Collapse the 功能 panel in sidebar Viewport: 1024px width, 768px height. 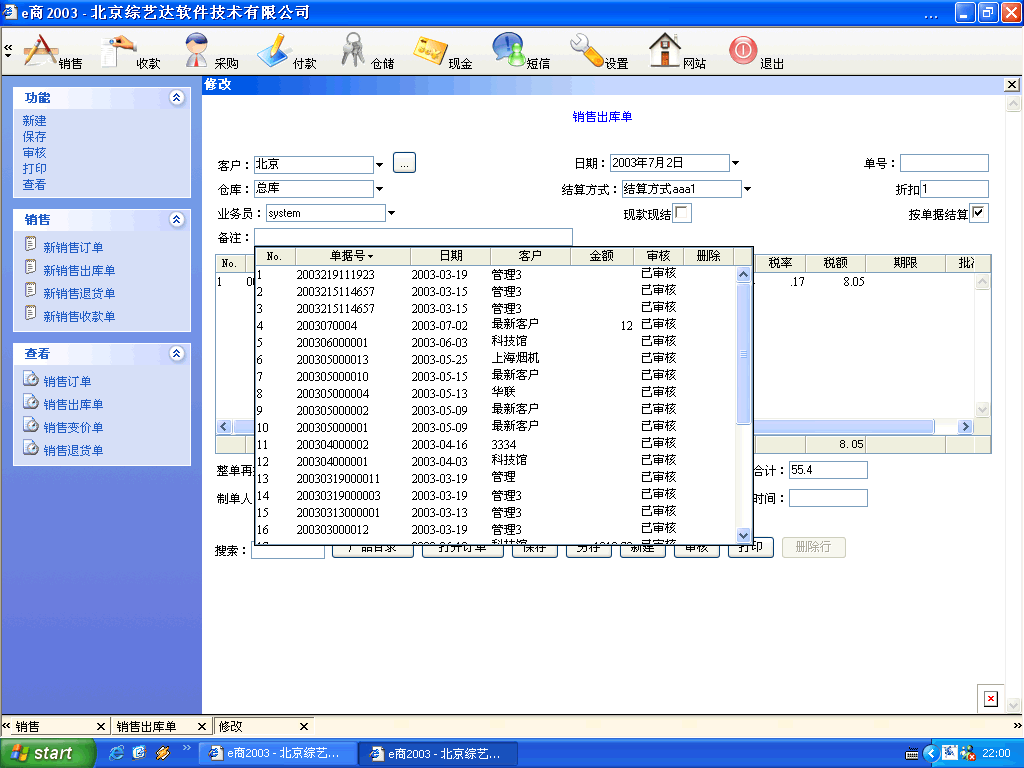pyautogui.click(x=177, y=98)
